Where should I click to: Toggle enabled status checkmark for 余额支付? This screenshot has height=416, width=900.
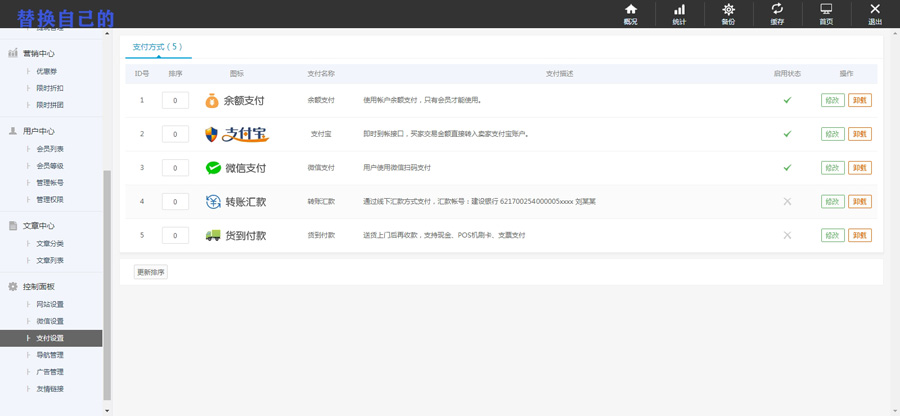click(x=787, y=100)
